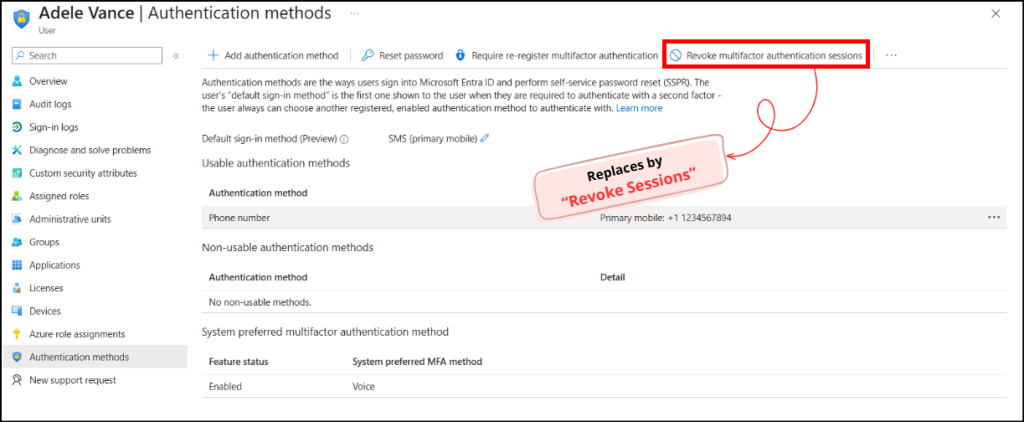Click the Reset password button
The height and width of the screenshot is (422, 1024).
pyautogui.click(x=402, y=56)
